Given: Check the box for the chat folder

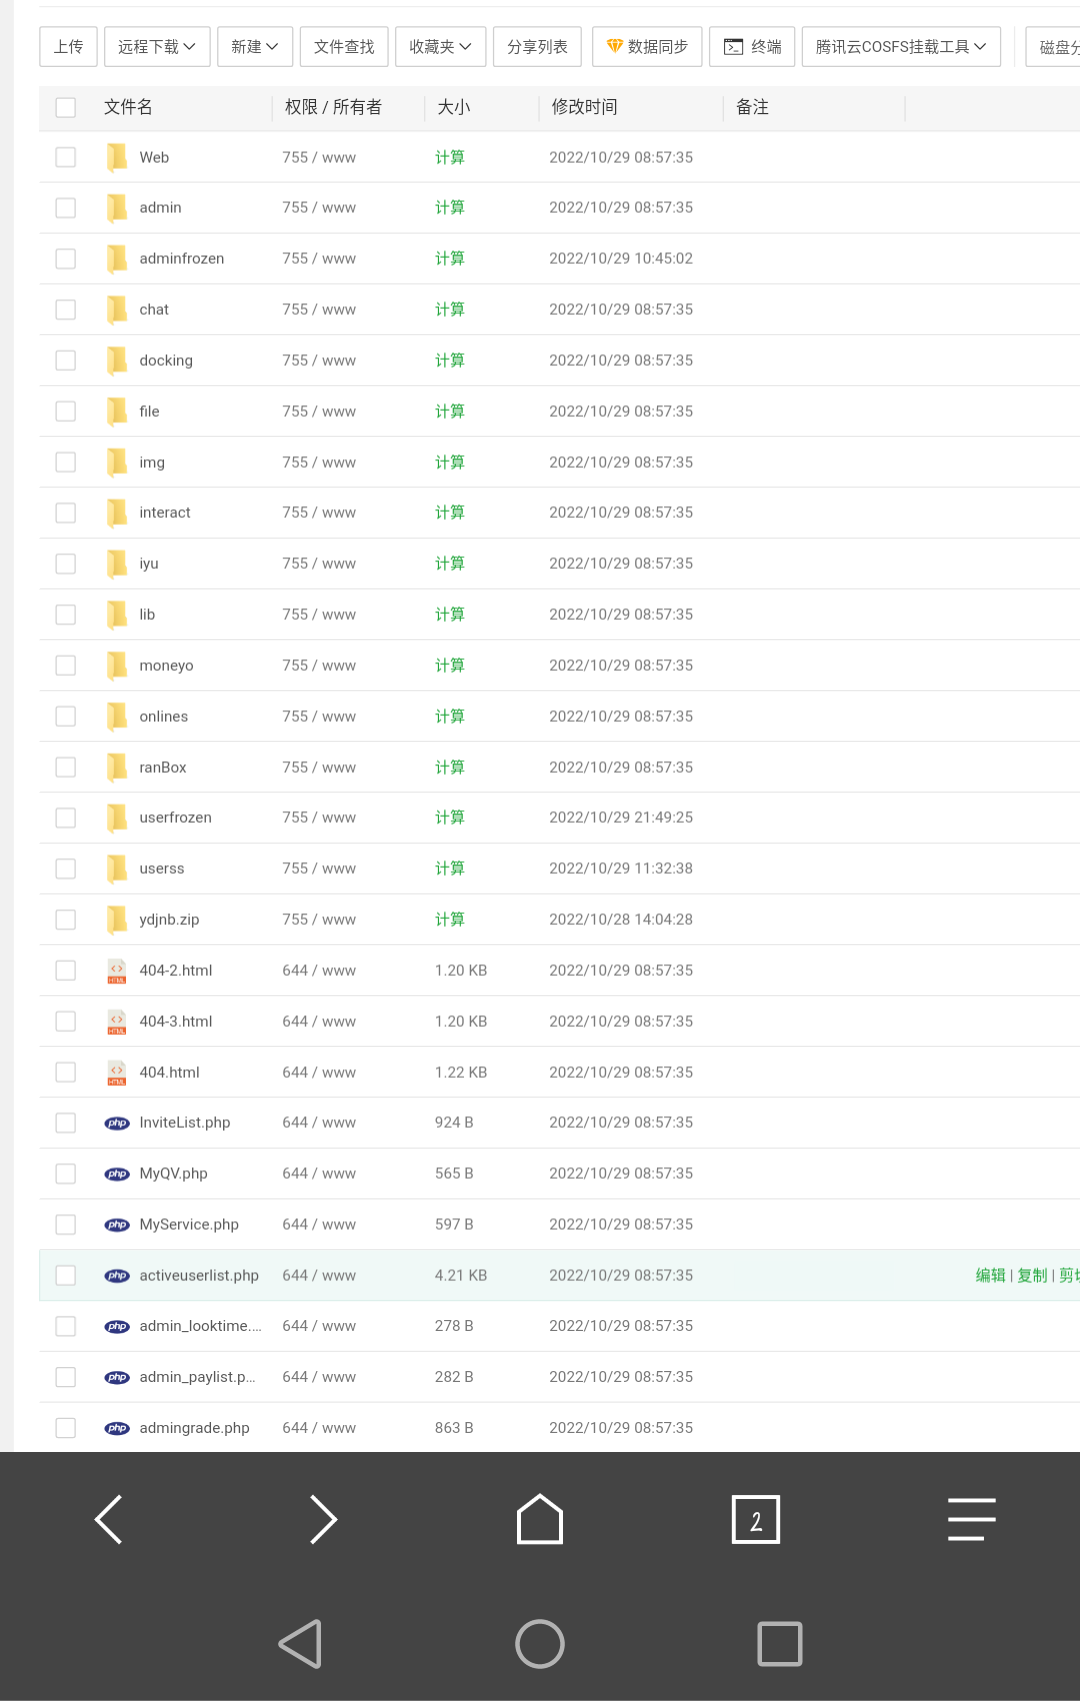Looking at the screenshot, I should point(66,310).
